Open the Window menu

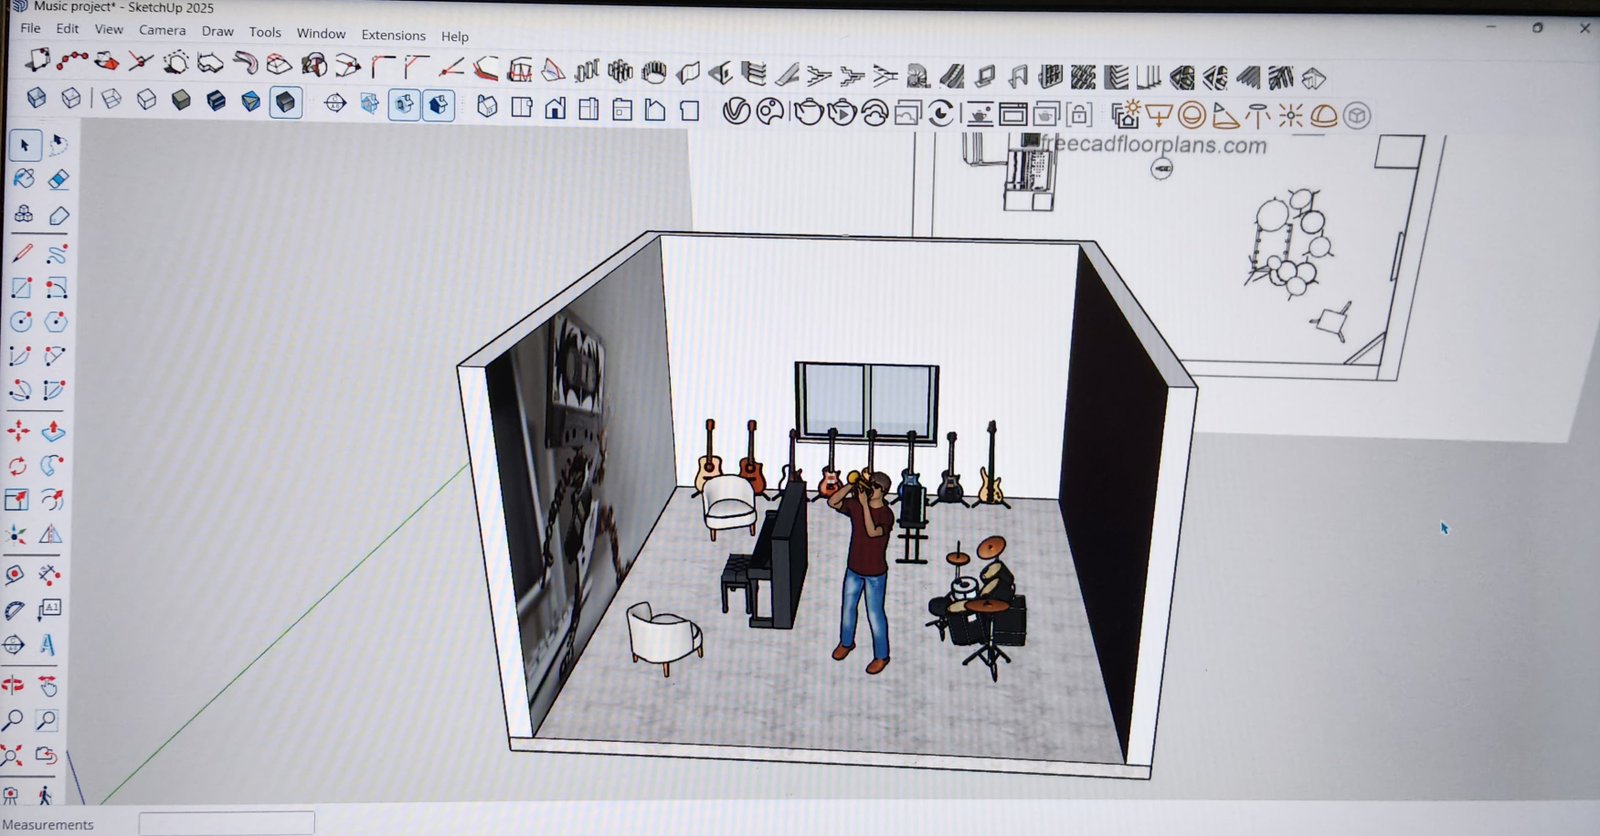coord(320,34)
